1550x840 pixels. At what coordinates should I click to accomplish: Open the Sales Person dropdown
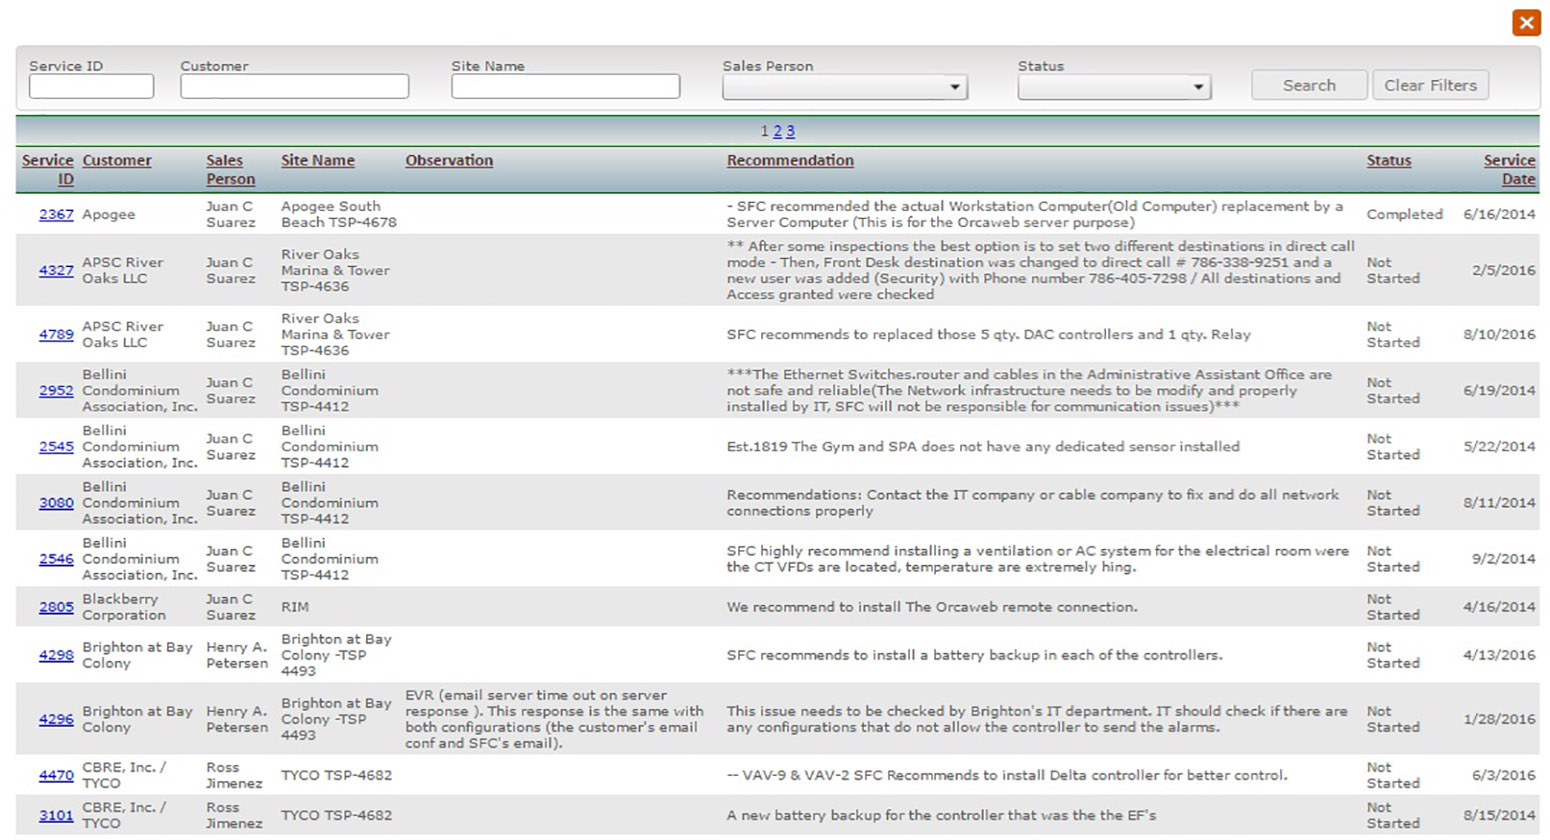point(844,88)
